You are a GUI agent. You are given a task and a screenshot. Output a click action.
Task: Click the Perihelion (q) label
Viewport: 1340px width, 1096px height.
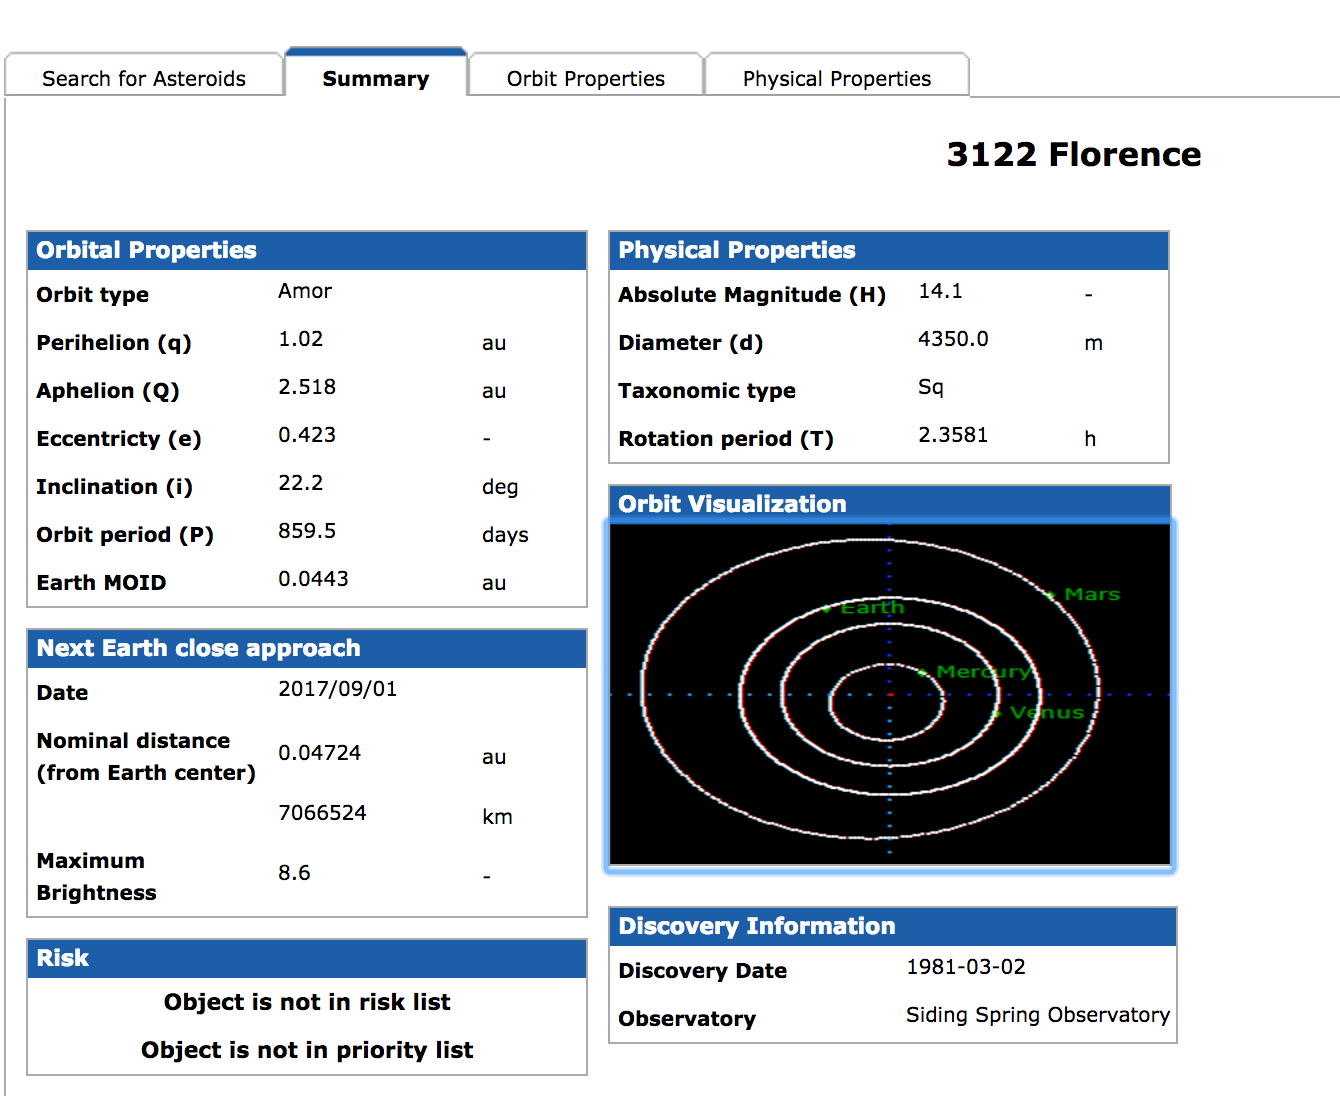point(114,343)
